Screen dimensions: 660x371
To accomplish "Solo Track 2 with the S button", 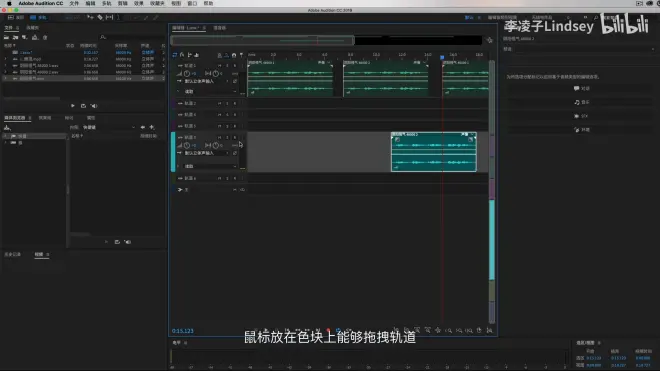I will 227,103.
